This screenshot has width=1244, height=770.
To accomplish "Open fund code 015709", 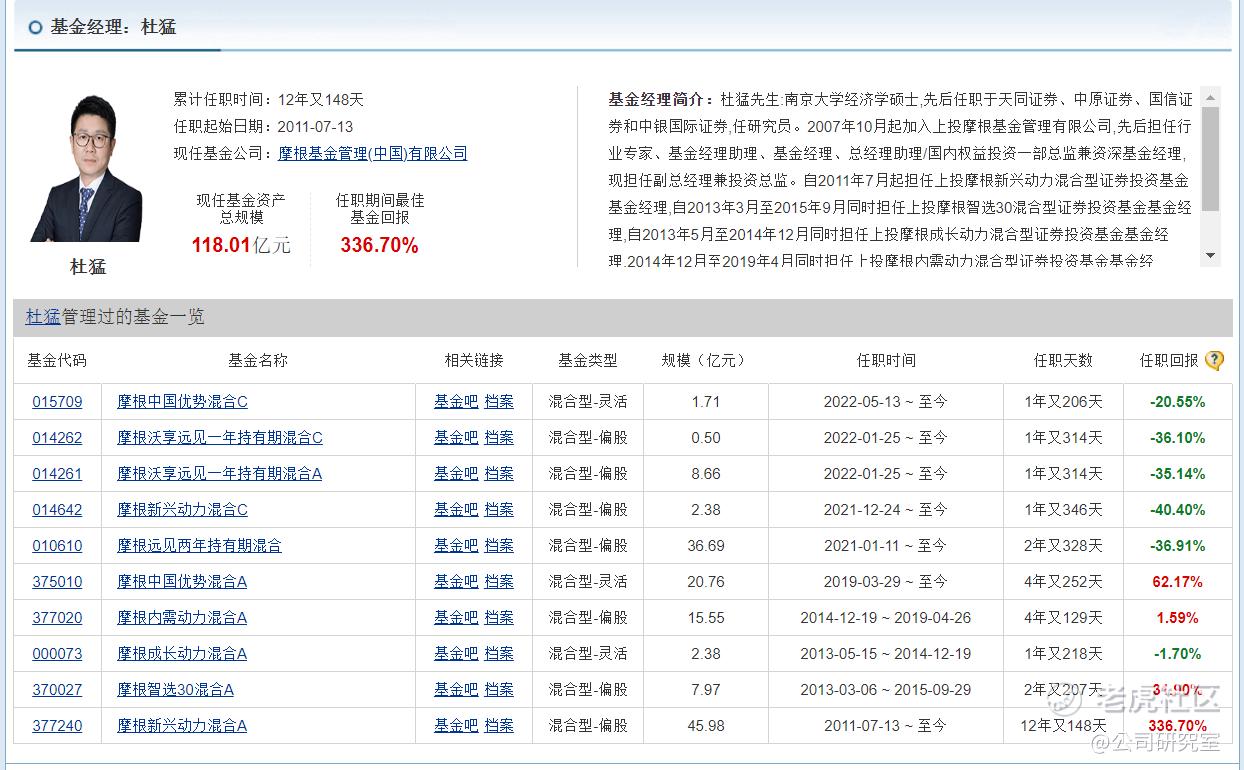I will coord(57,402).
